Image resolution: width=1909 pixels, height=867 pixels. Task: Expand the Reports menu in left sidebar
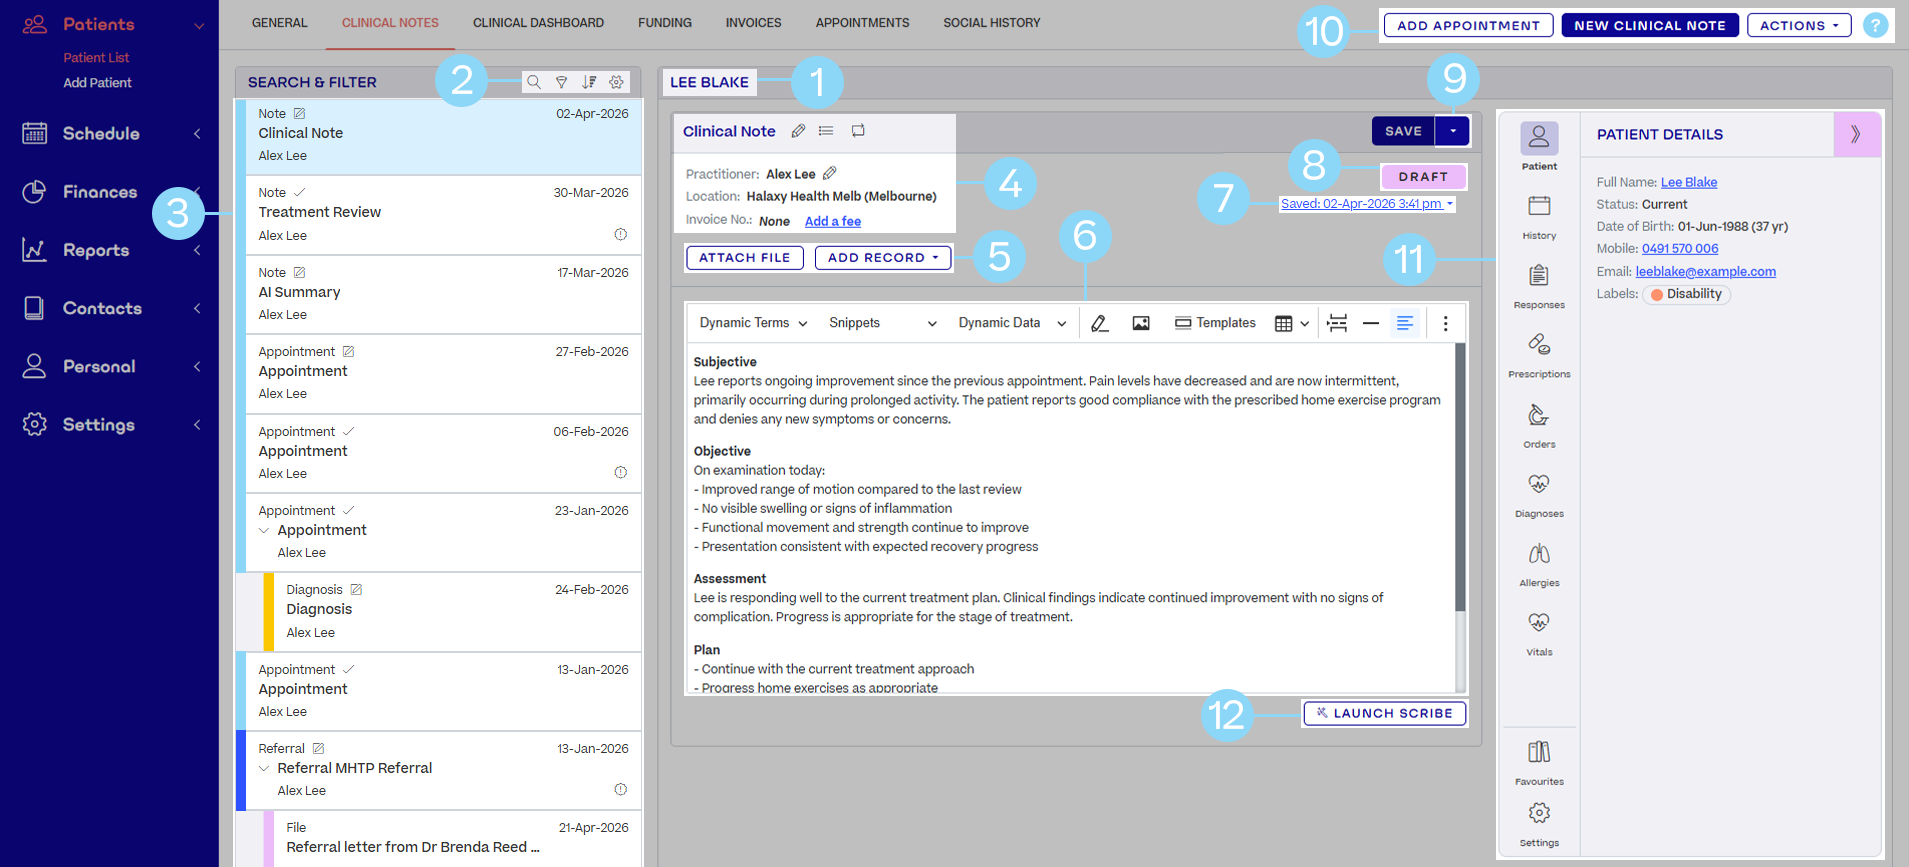pyautogui.click(x=110, y=250)
